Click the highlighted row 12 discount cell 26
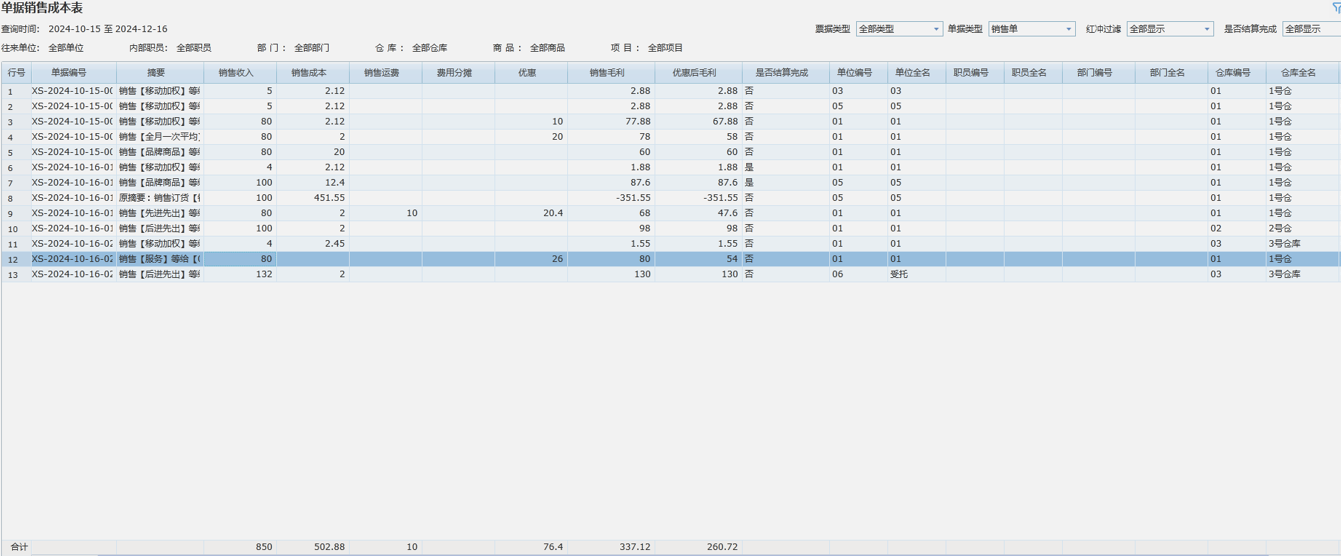1341x556 pixels. pyautogui.click(x=530, y=259)
